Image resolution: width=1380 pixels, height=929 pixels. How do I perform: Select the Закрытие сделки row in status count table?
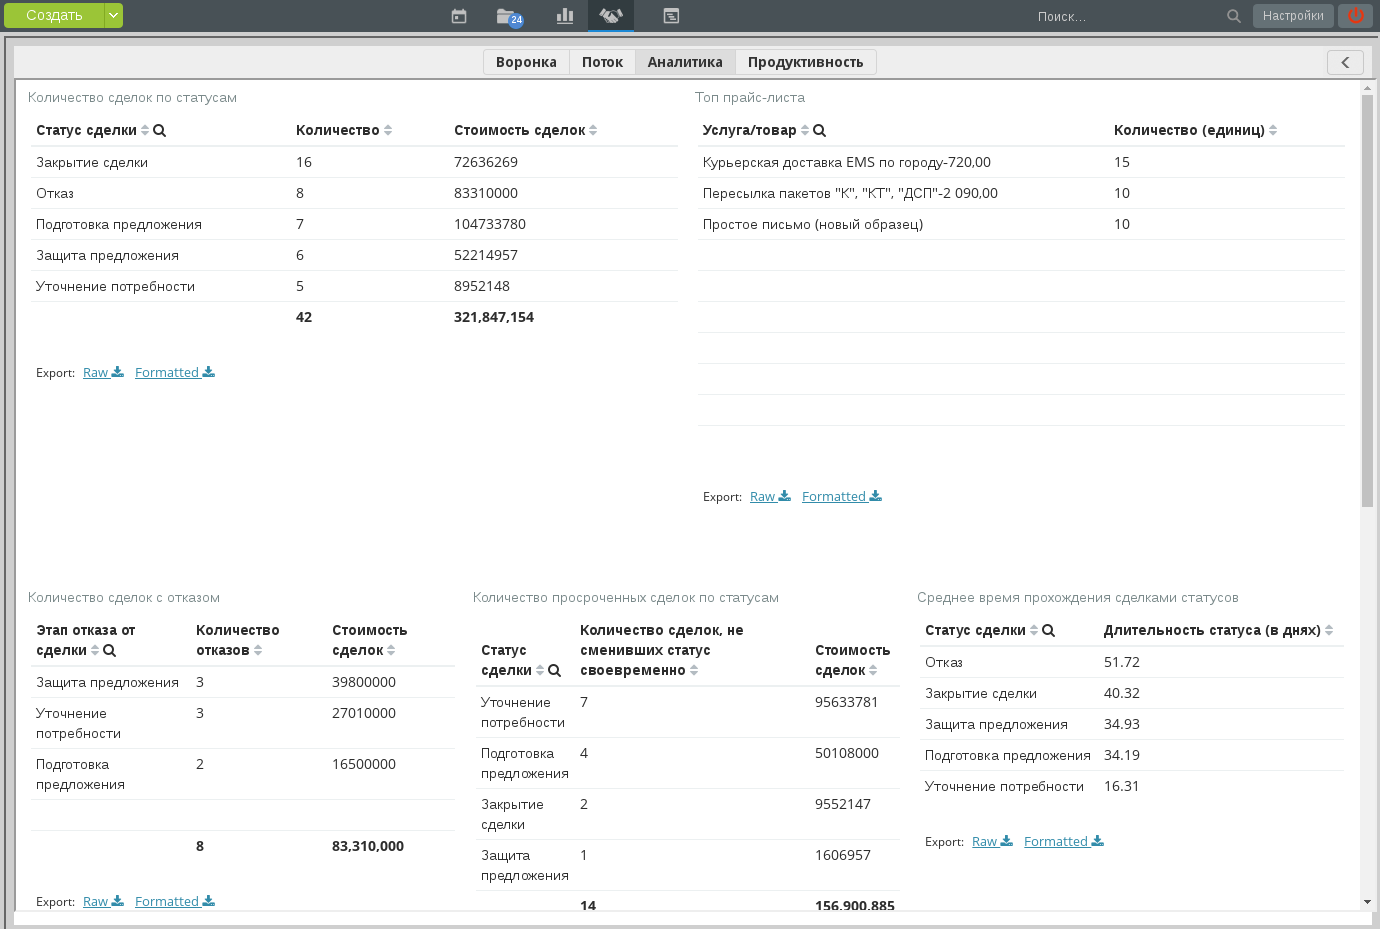(355, 162)
